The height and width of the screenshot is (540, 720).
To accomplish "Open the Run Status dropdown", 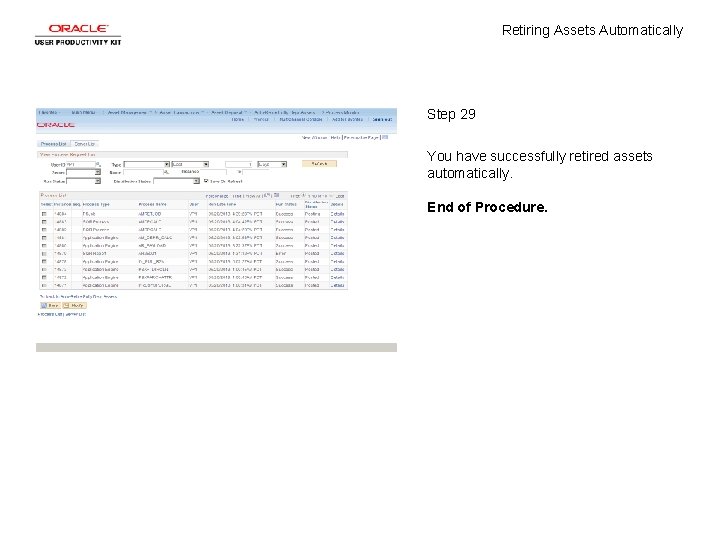I will [x=83, y=181].
